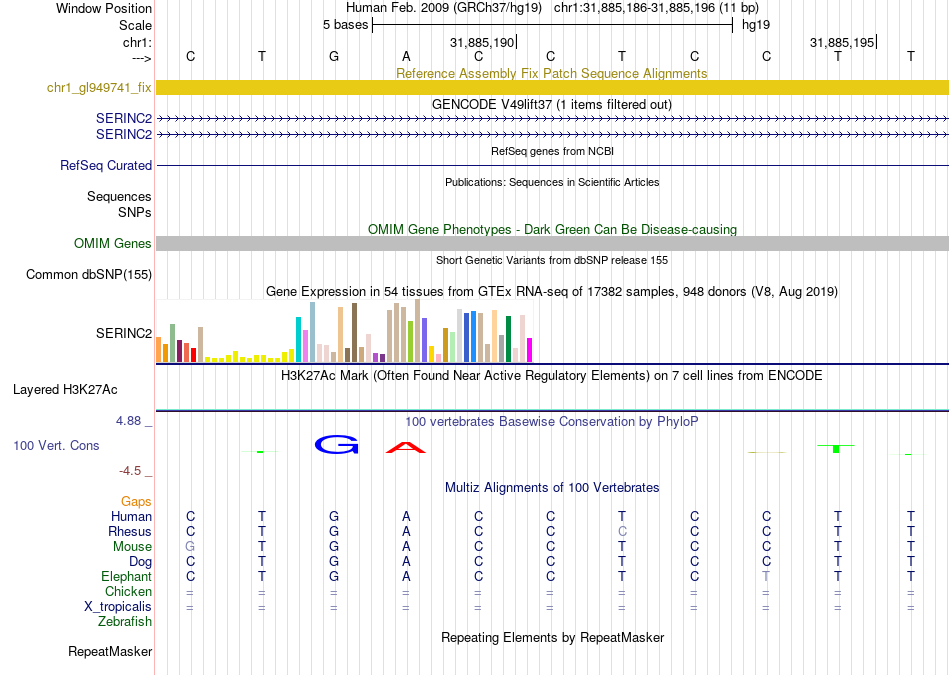
Task: Click the Chicken species row label
Action: pyautogui.click(x=128, y=591)
